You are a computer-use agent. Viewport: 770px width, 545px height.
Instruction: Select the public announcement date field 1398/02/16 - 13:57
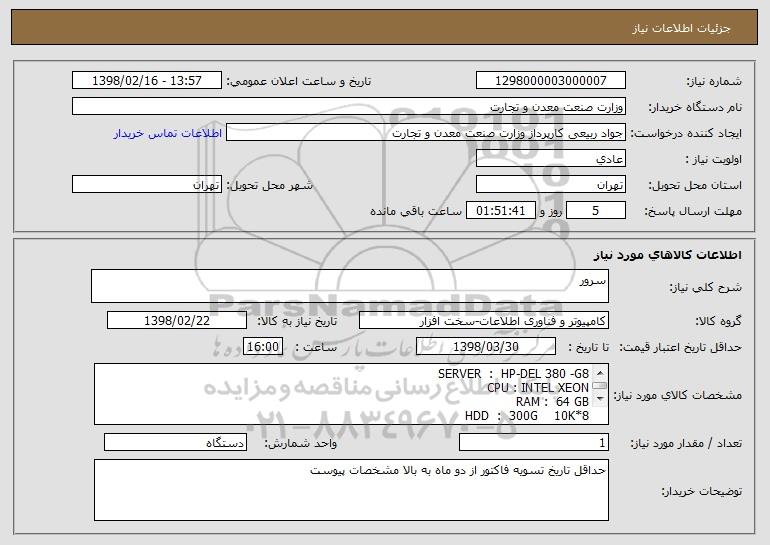[x=147, y=80]
